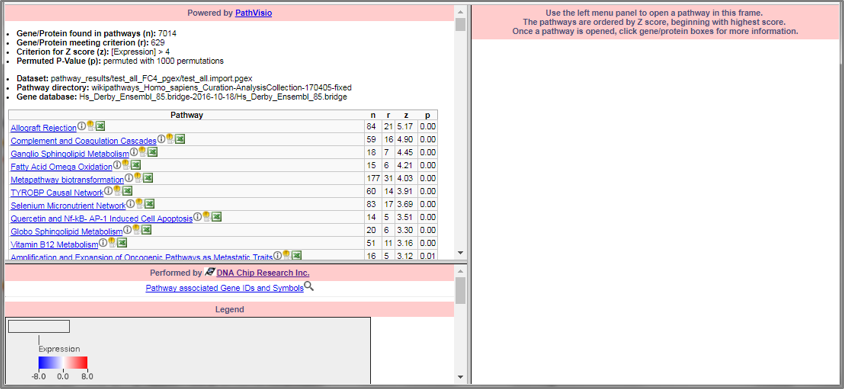Click down arrow of pathway list scrollbar
This screenshot has height=389, width=844.
460,252
